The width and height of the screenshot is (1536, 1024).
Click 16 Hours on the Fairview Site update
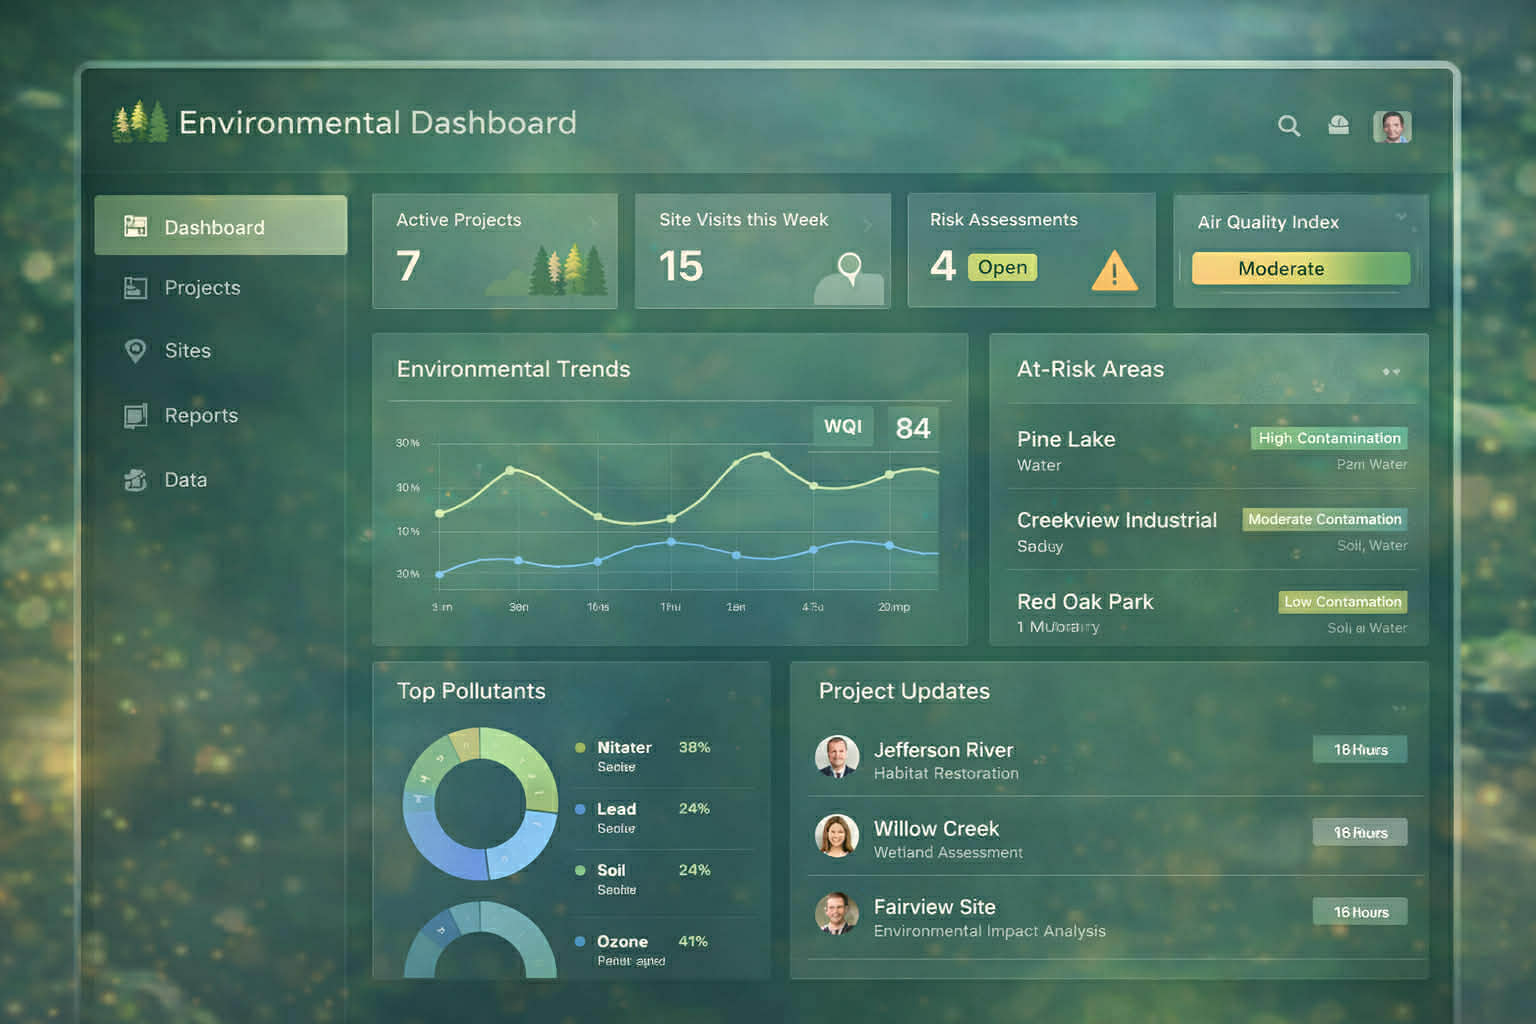(x=1359, y=911)
